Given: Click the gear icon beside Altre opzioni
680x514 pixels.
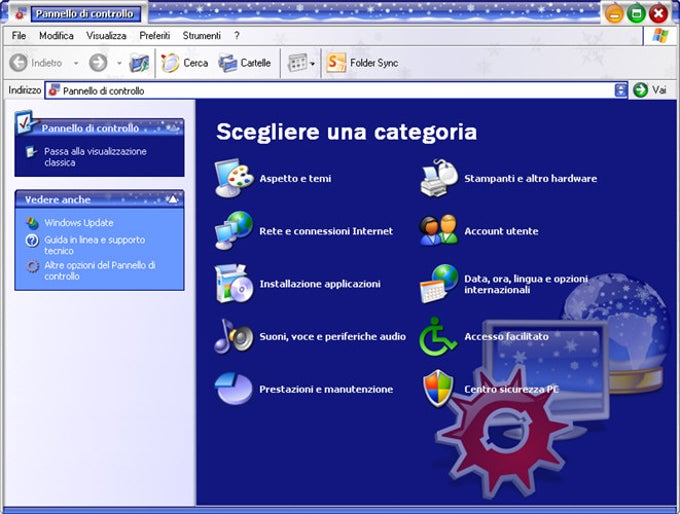Looking at the screenshot, I should pyautogui.click(x=32, y=265).
